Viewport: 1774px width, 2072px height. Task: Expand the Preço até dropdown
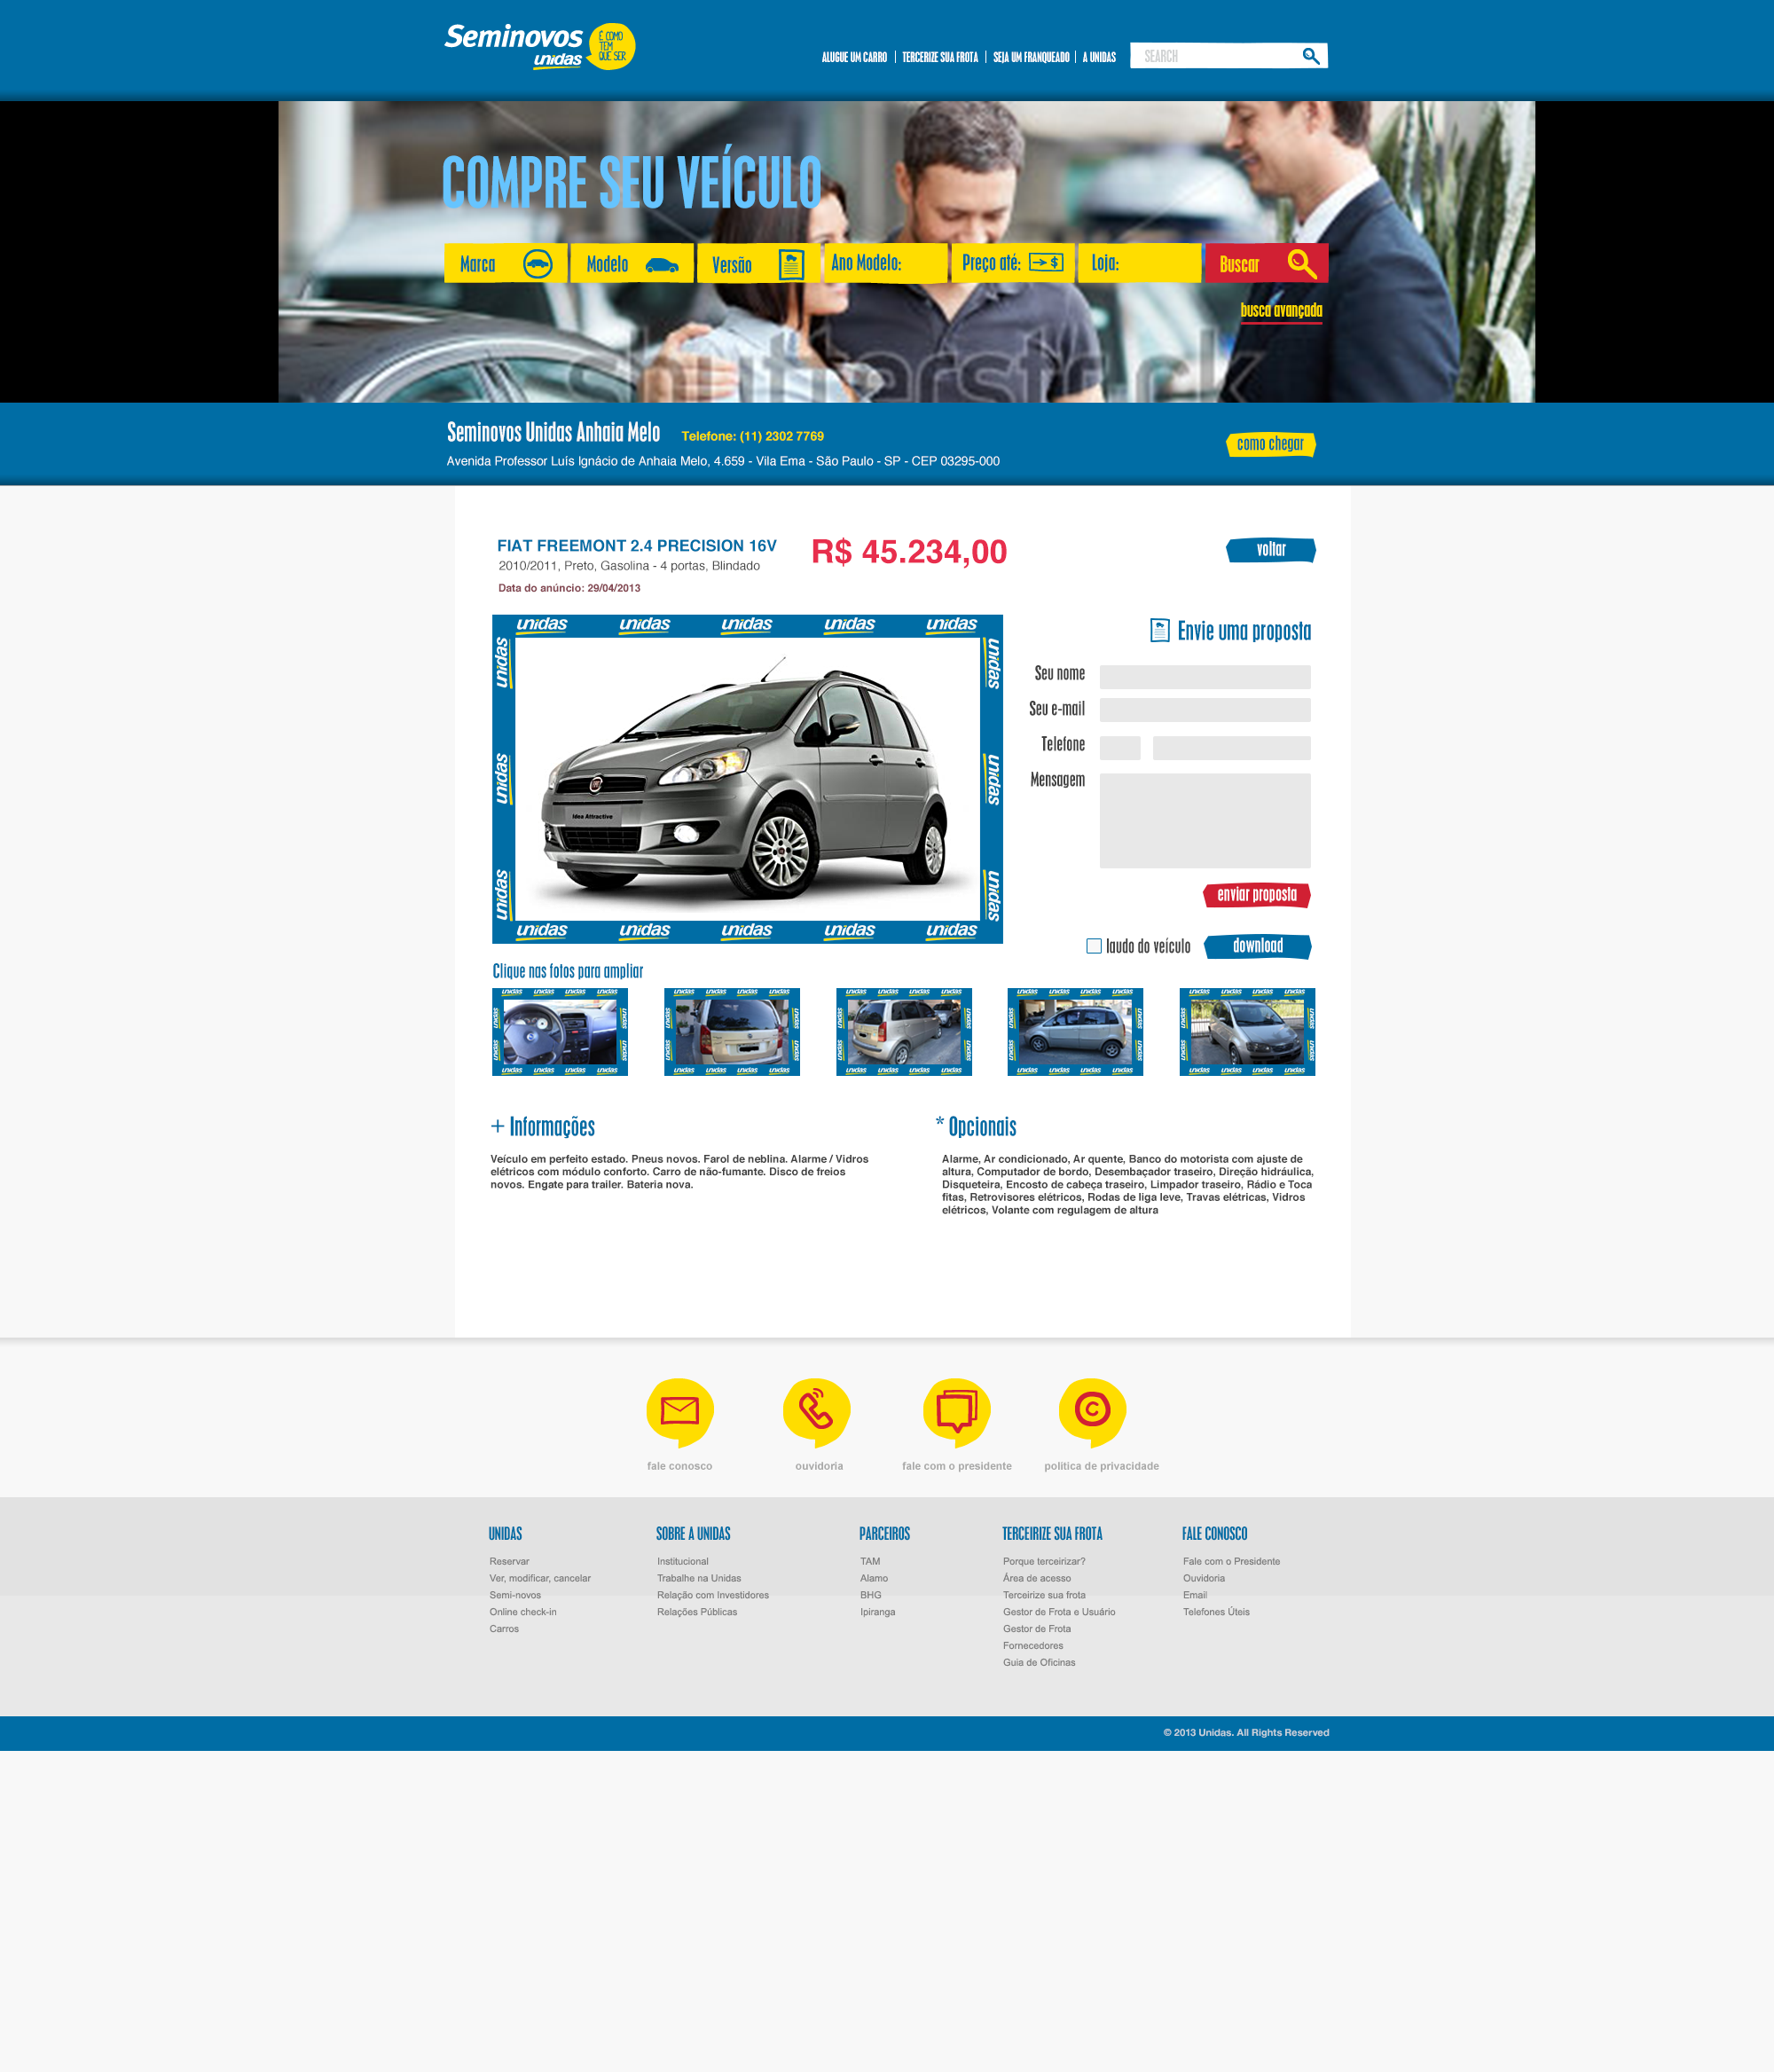click(x=1012, y=263)
